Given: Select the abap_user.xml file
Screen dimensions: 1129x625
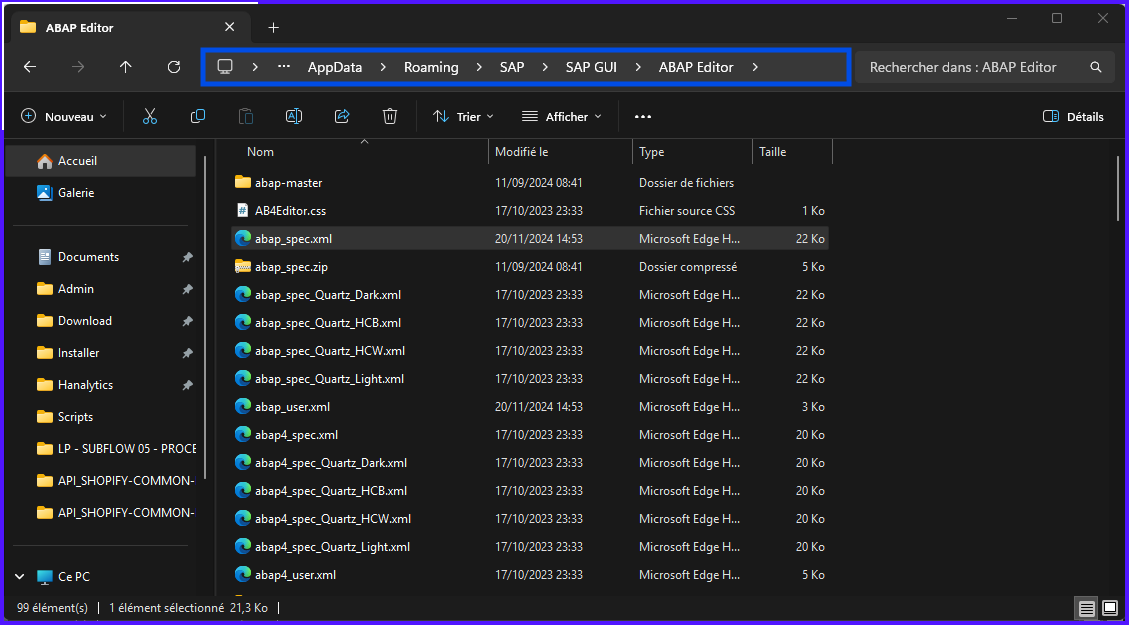Looking at the screenshot, I should point(292,407).
